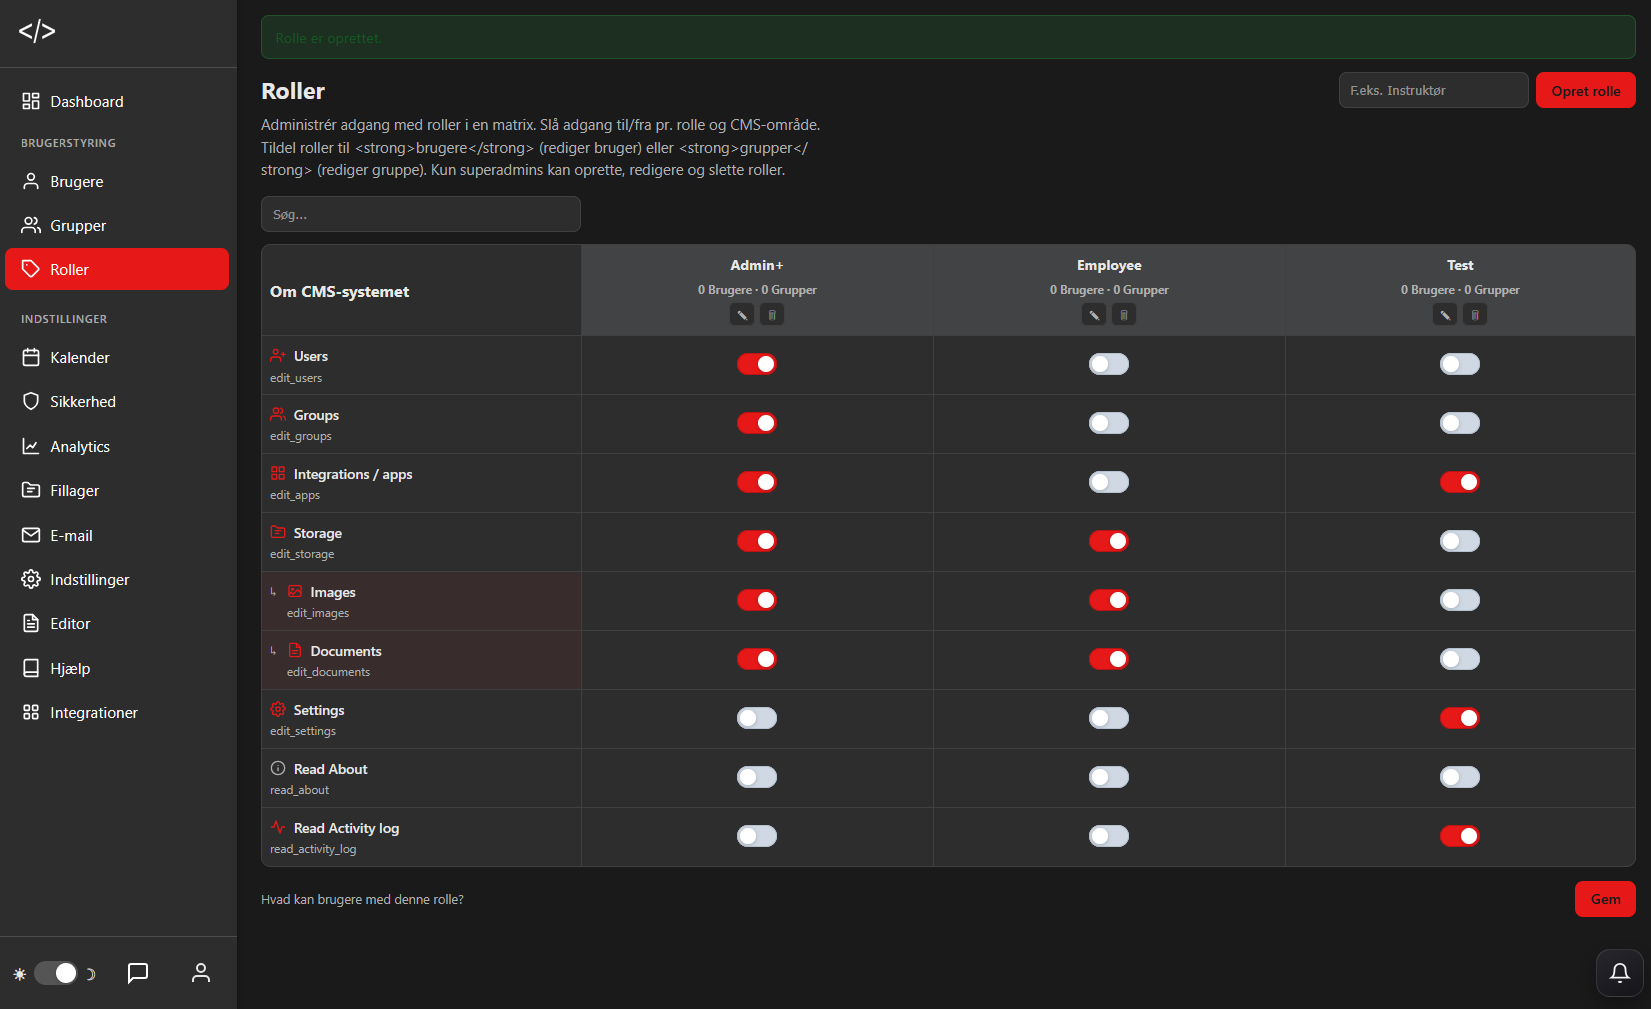Open Indstillinger in the sidebar

pos(117,579)
